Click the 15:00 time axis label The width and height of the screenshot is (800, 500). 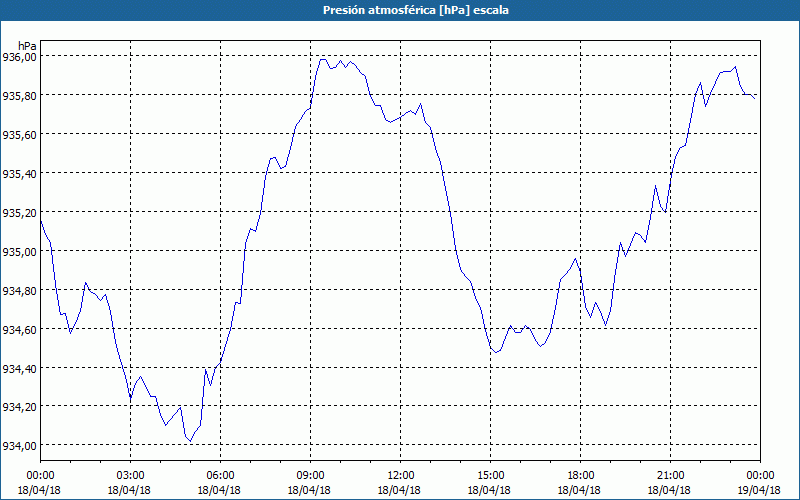pyautogui.click(x=490, y=476)
